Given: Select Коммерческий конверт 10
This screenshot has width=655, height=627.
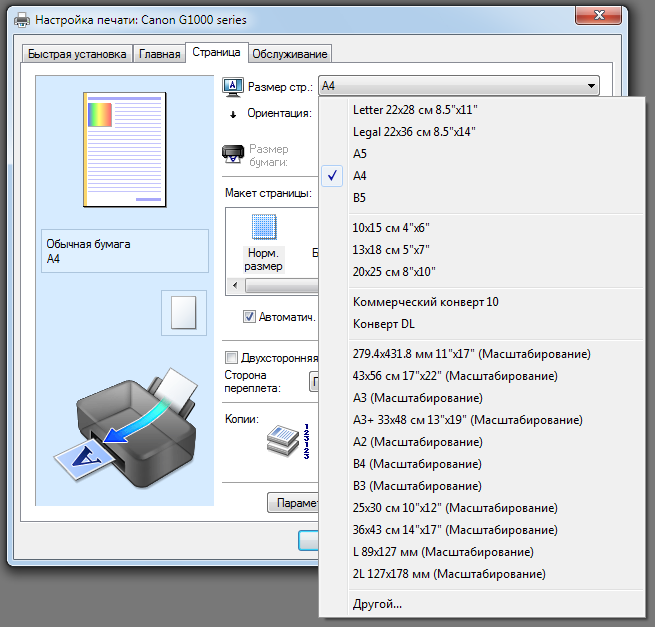Looking at the screenshot, I should 482,302.
